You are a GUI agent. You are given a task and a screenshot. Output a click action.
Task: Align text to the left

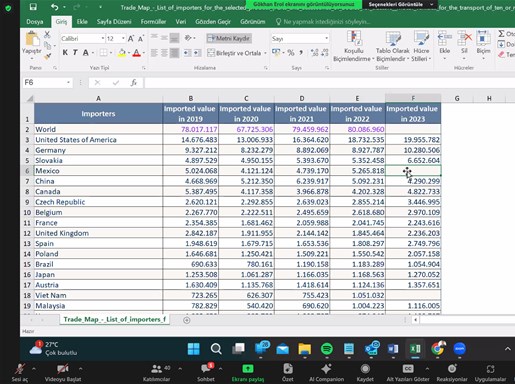point(154,53)
